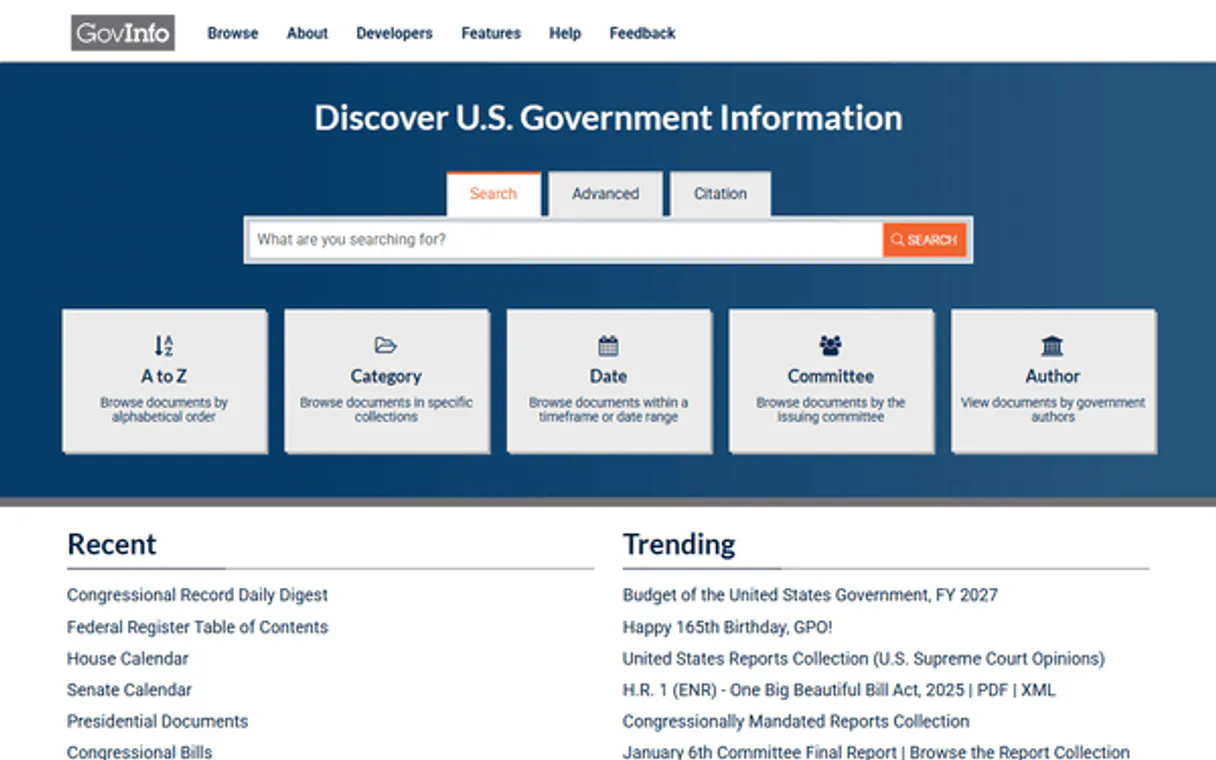Click the Committee people icon

pos(830,346)
